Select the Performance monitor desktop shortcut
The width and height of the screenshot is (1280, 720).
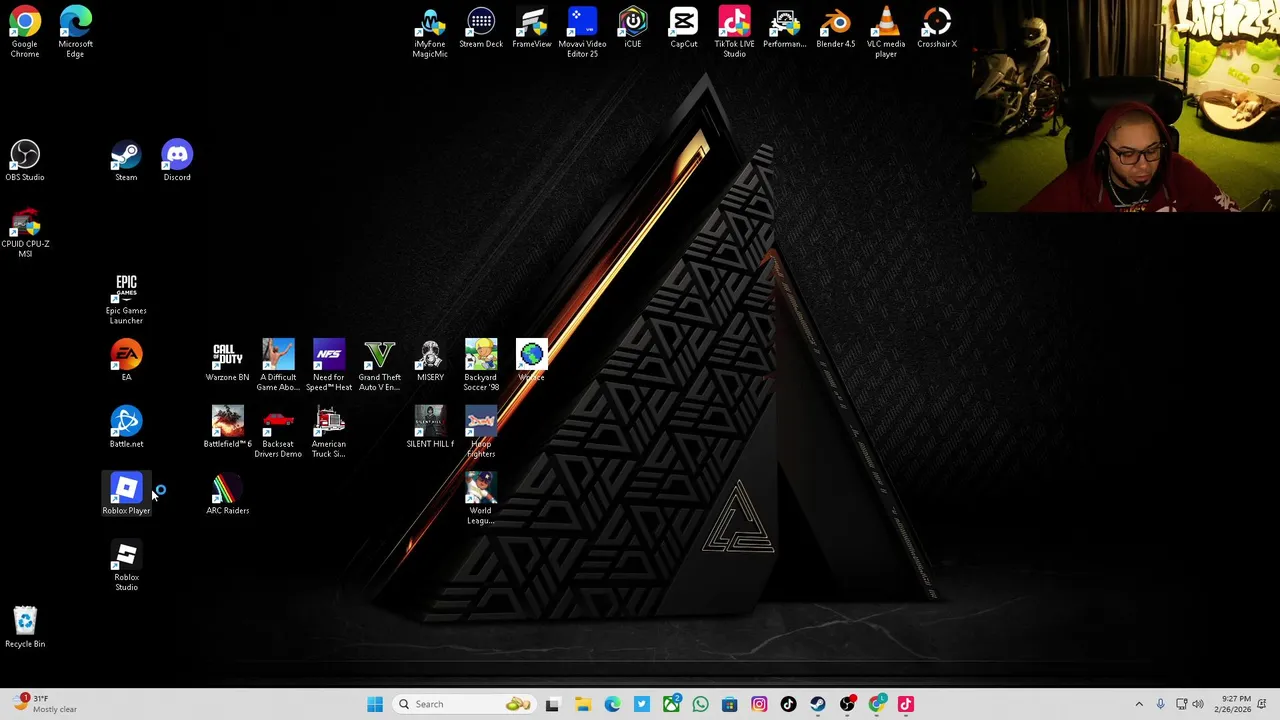785,27
